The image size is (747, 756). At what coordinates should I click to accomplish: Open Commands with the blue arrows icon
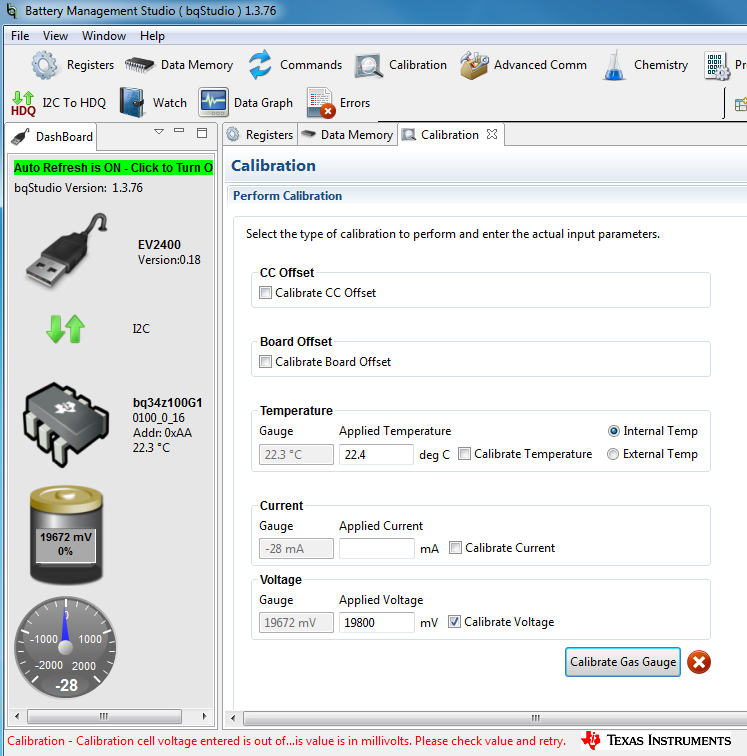tap(260, 65)
